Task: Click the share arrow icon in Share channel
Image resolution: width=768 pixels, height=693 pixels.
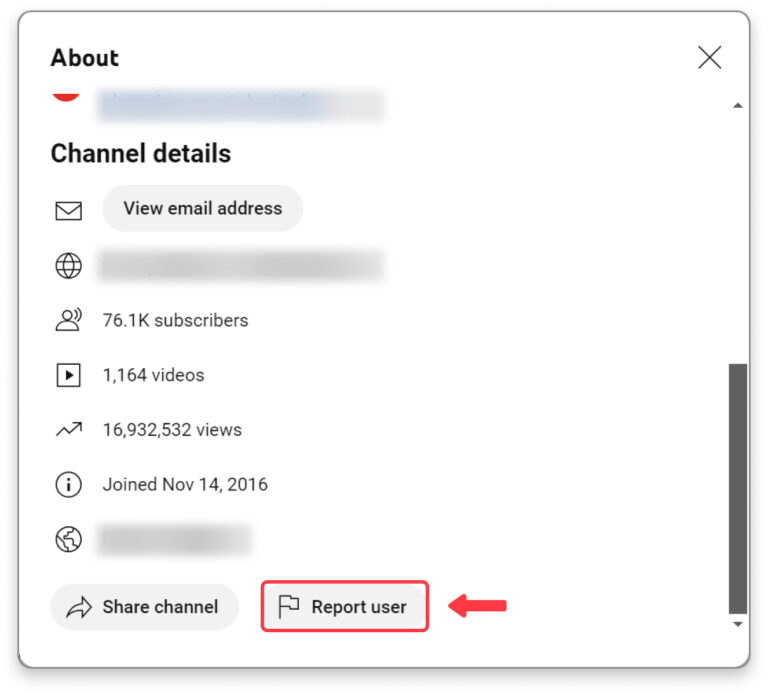Action: click(x=77, y=607)
